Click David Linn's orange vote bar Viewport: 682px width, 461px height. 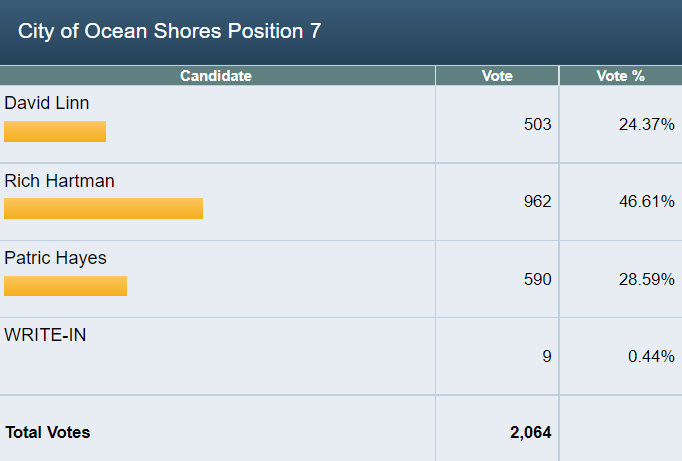pos(55,132)
